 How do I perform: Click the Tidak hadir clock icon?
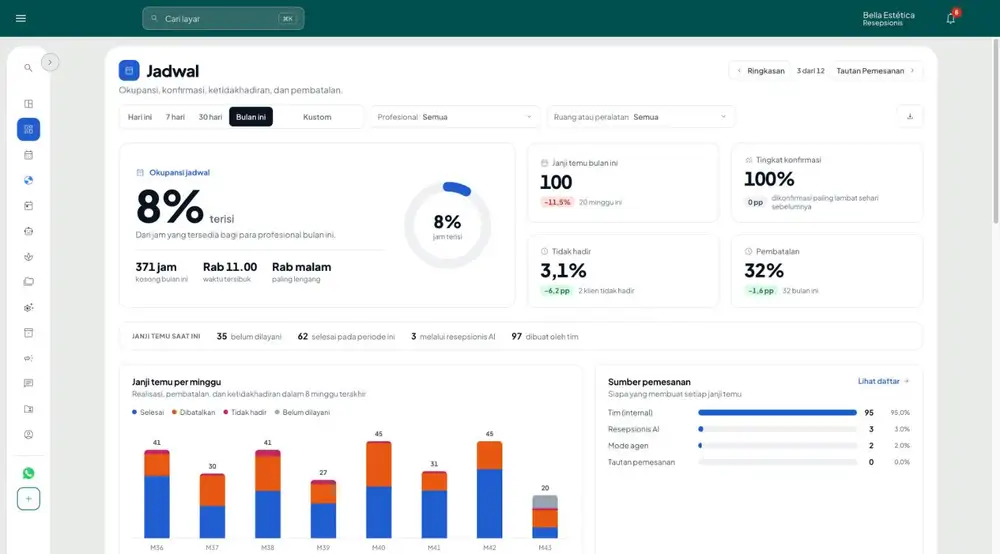tap(544, 251)
